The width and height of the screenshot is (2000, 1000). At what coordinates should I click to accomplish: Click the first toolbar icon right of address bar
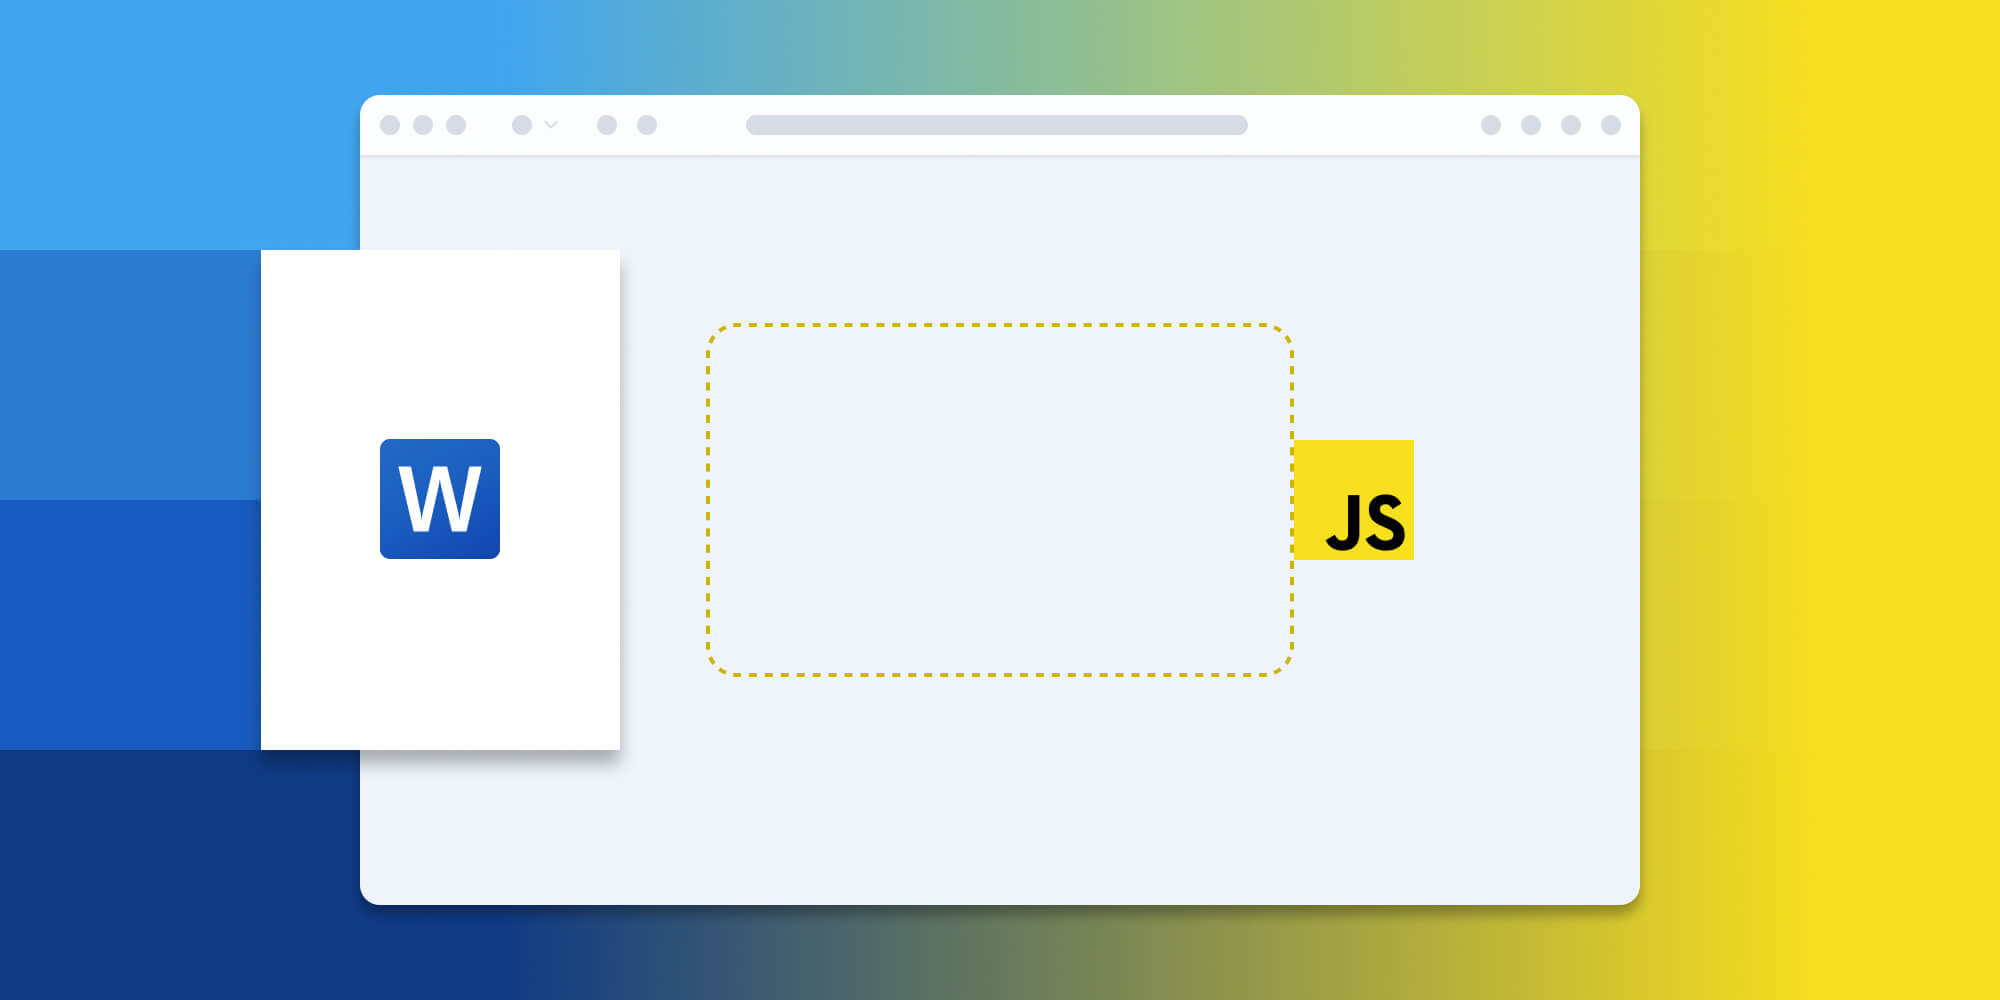1492,125
